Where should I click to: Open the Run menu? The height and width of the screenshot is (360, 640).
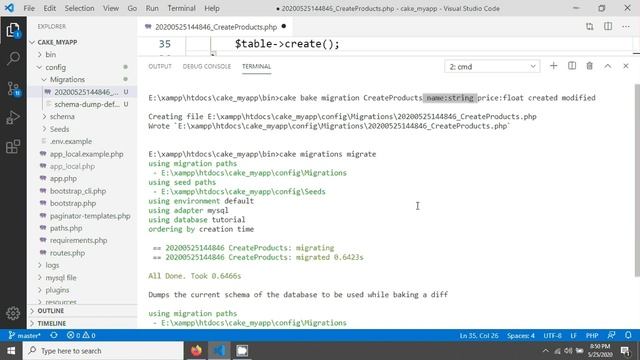[x=152, y=8]
